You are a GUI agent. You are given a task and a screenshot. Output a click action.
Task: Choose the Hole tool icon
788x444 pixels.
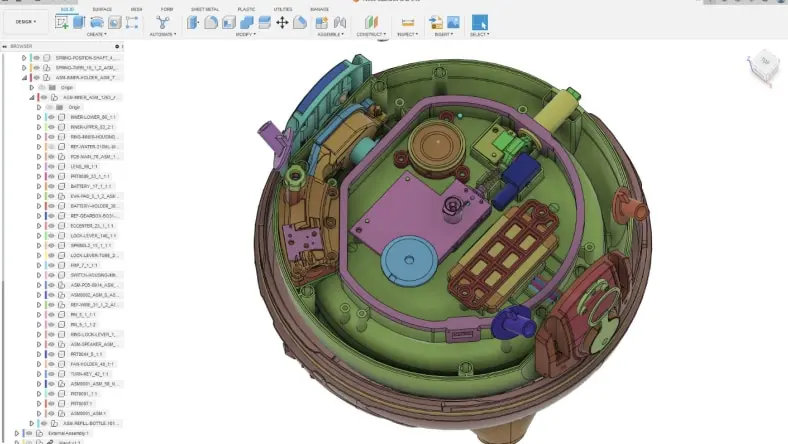click(x=115, y=22)
